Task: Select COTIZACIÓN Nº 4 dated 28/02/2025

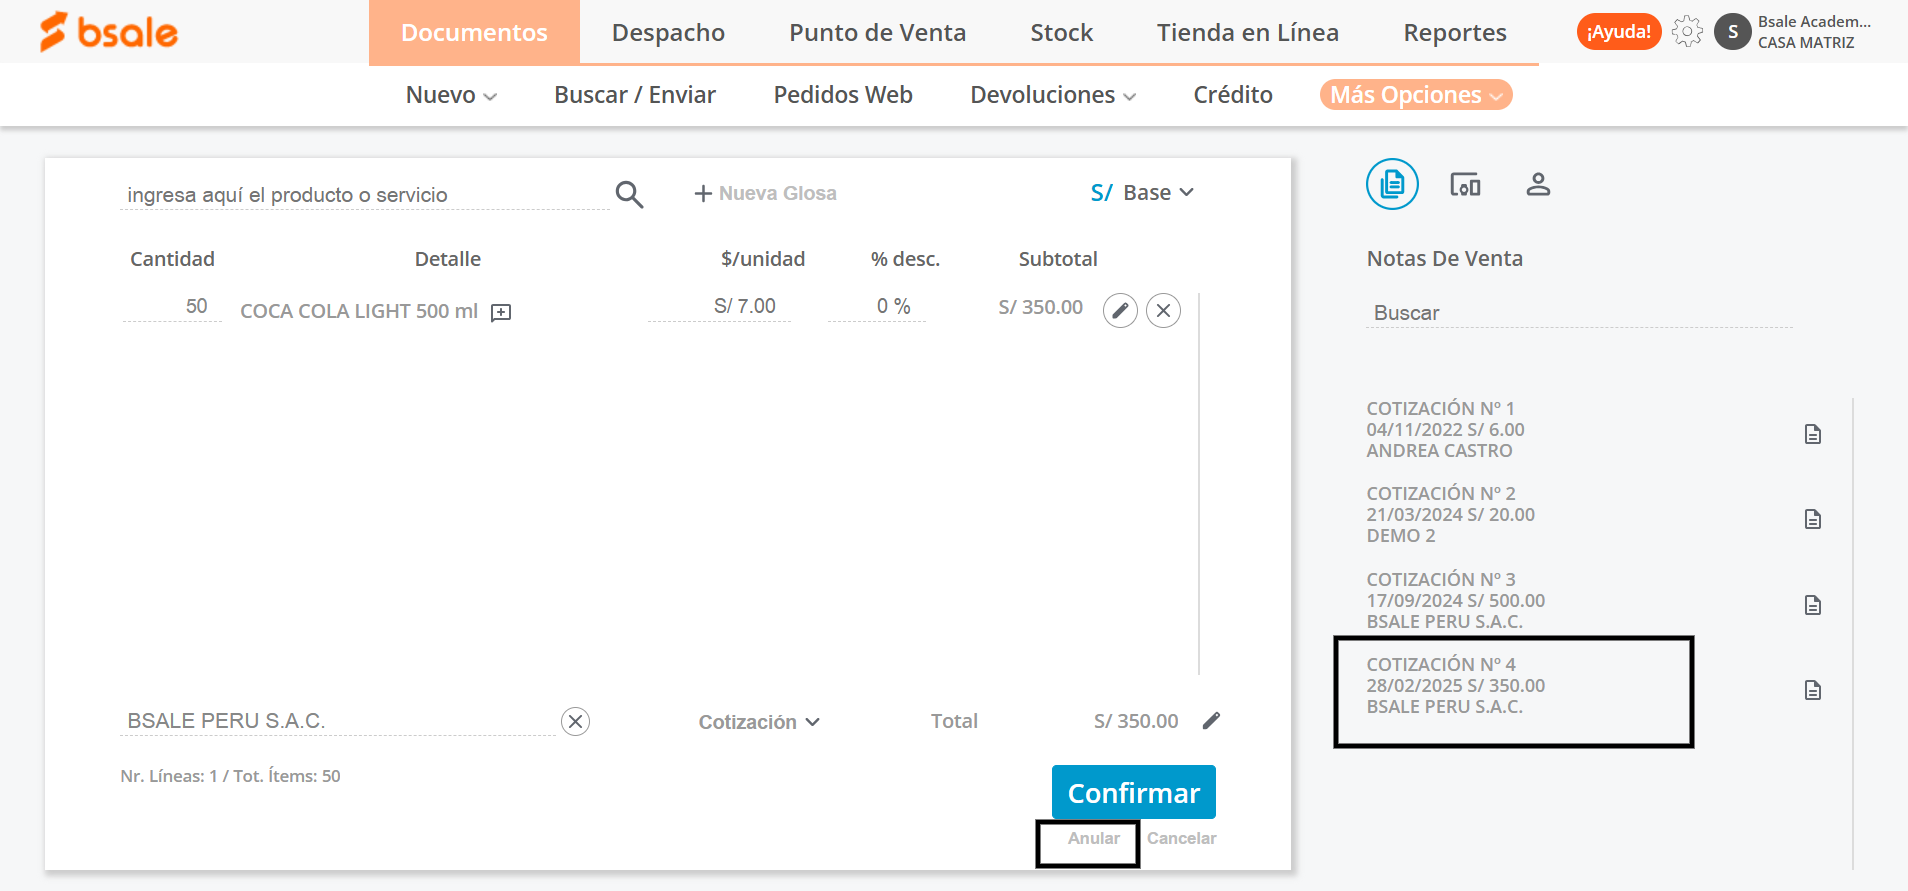Action: [x=1455, y=686]
